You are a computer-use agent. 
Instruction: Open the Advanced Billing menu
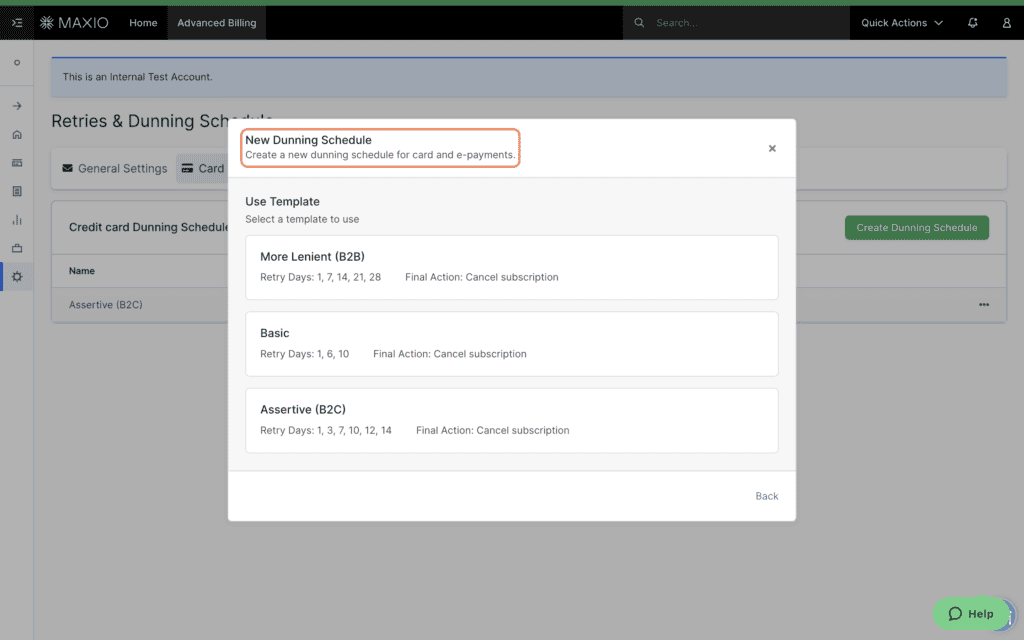pyautogui.click(x=217, y=23)
